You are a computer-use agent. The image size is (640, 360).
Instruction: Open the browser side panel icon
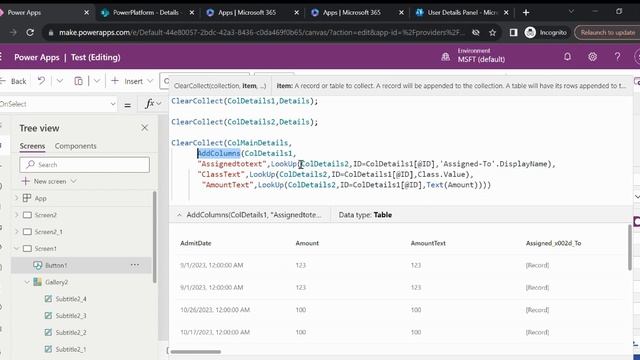513,32
